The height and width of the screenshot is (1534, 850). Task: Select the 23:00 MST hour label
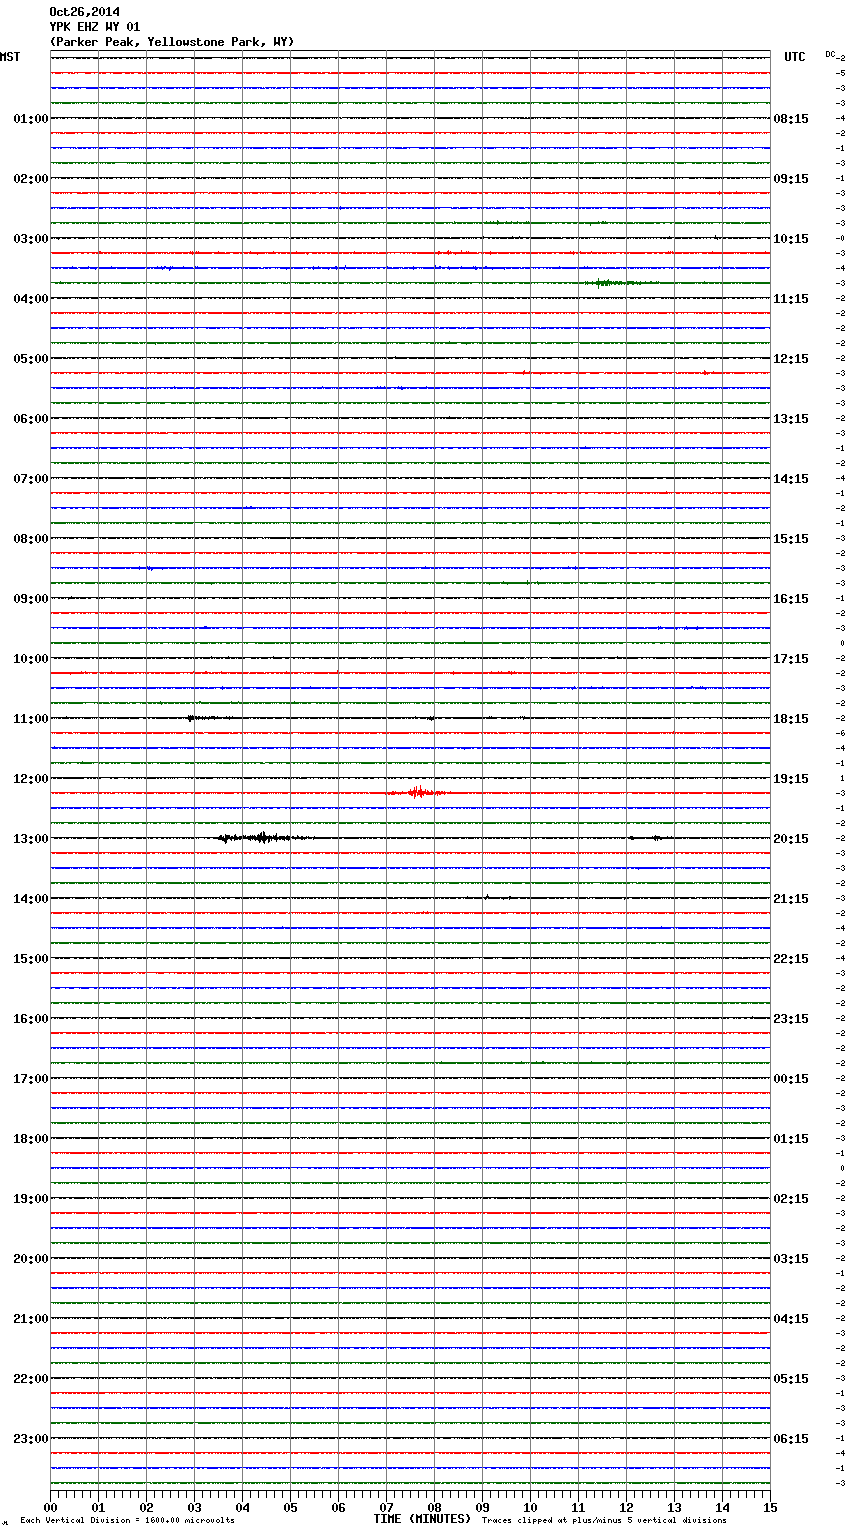(x=31, y=1439)
